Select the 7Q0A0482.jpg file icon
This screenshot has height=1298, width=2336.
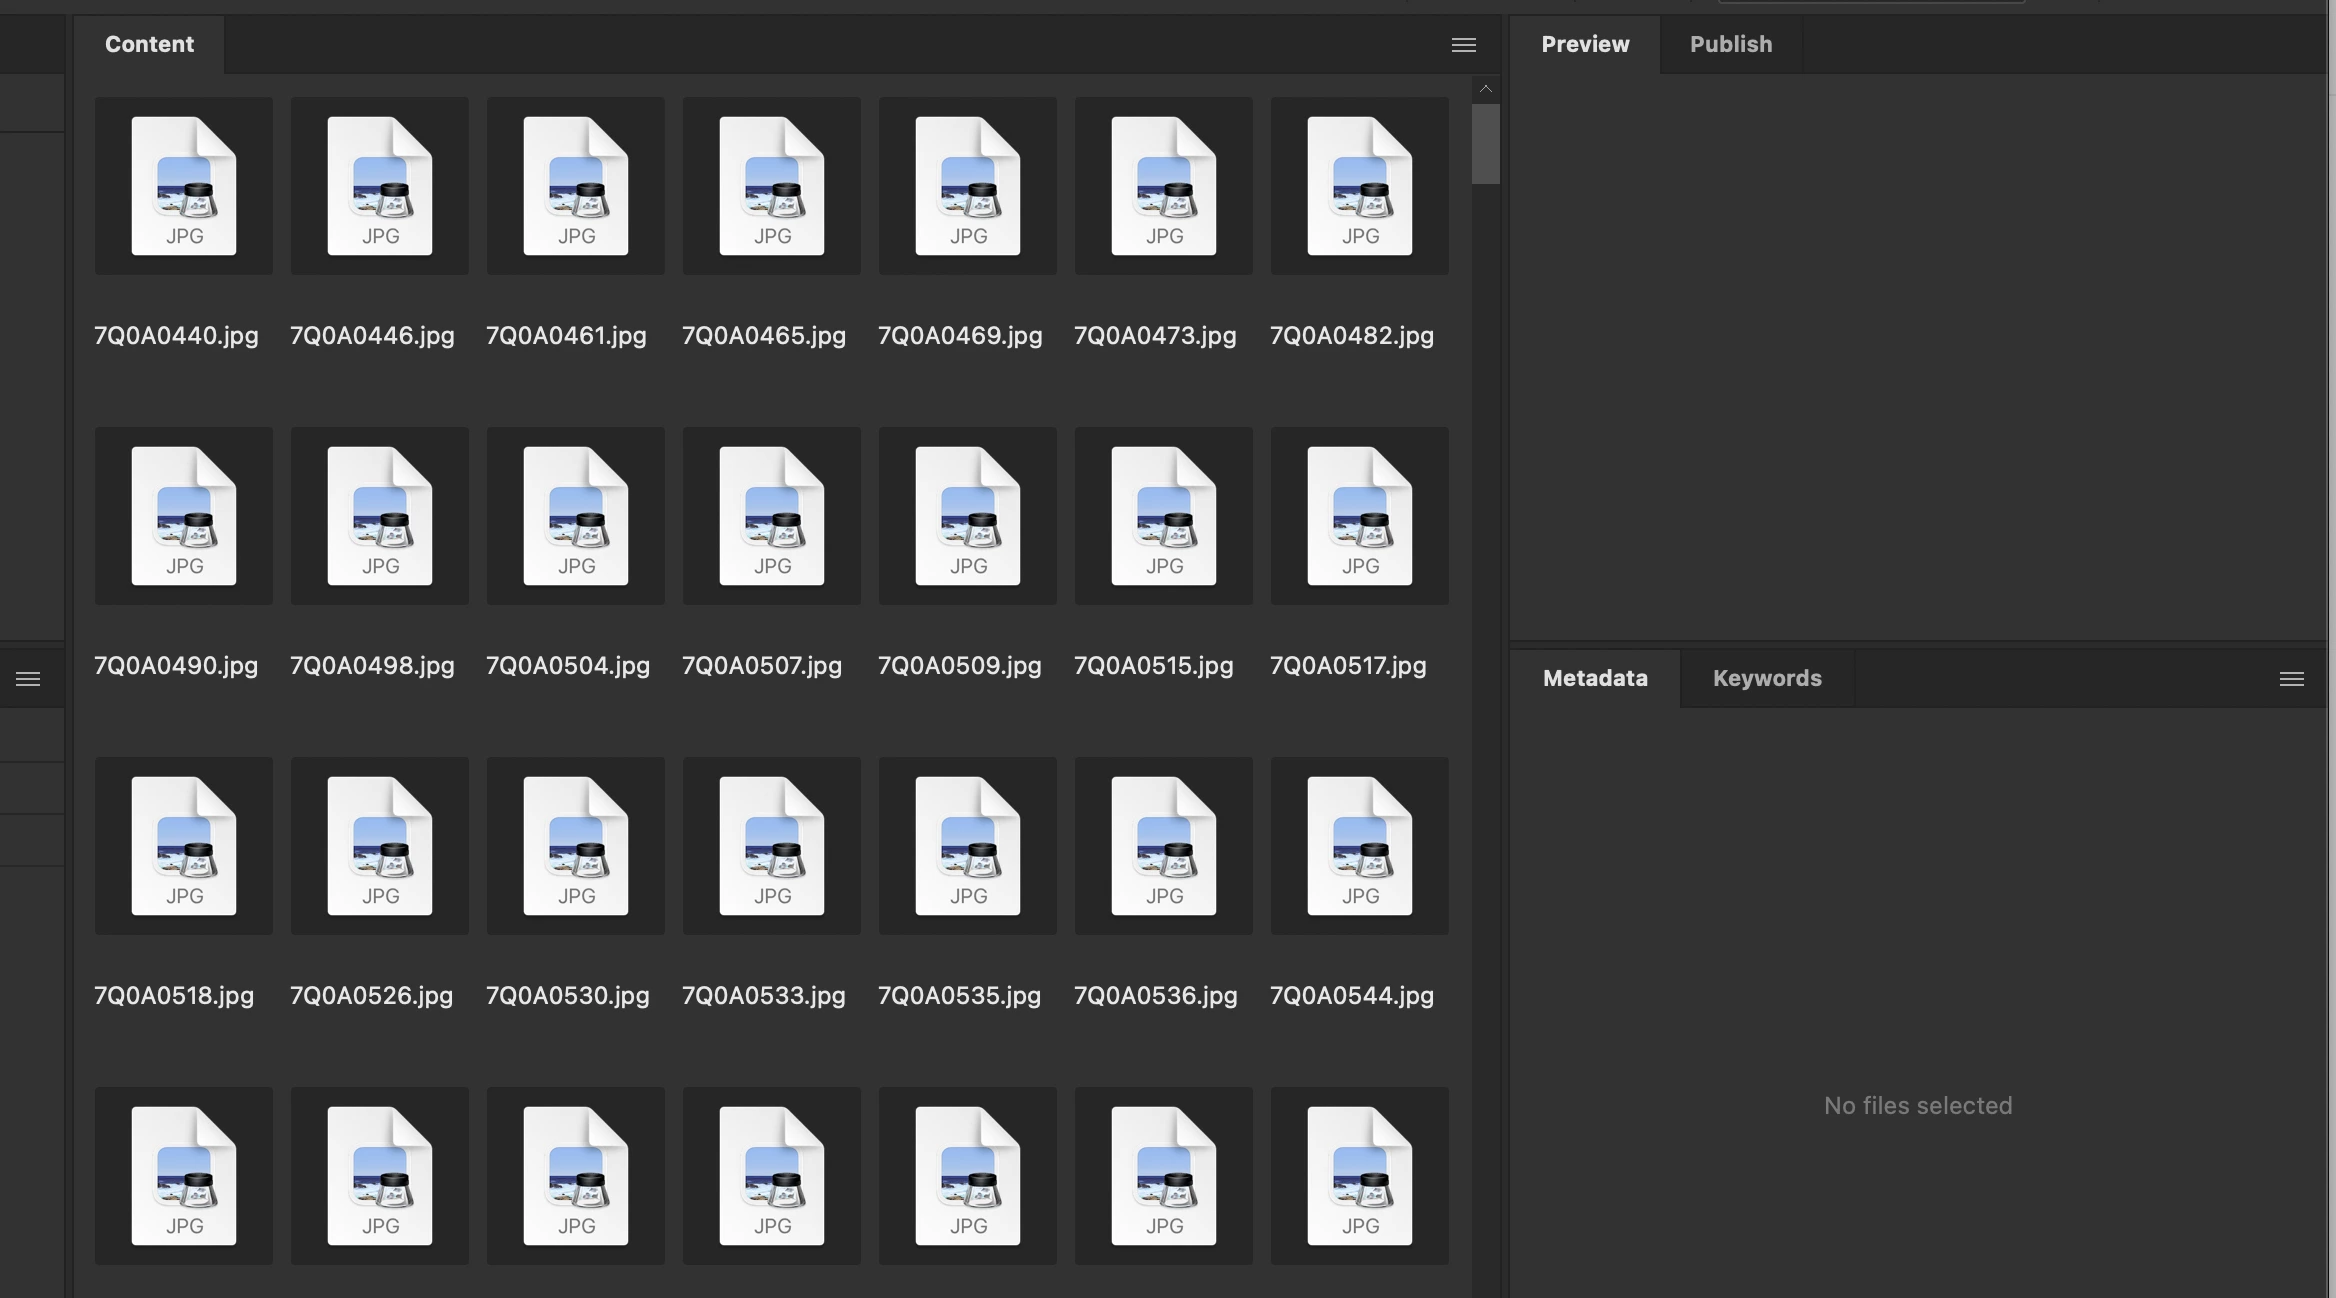(x=1359, y=186)
